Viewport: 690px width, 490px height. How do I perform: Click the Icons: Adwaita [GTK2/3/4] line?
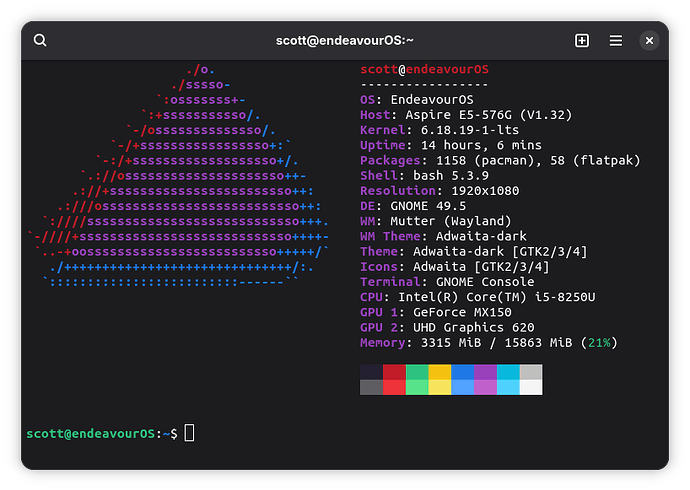click(x=455, y=267)
